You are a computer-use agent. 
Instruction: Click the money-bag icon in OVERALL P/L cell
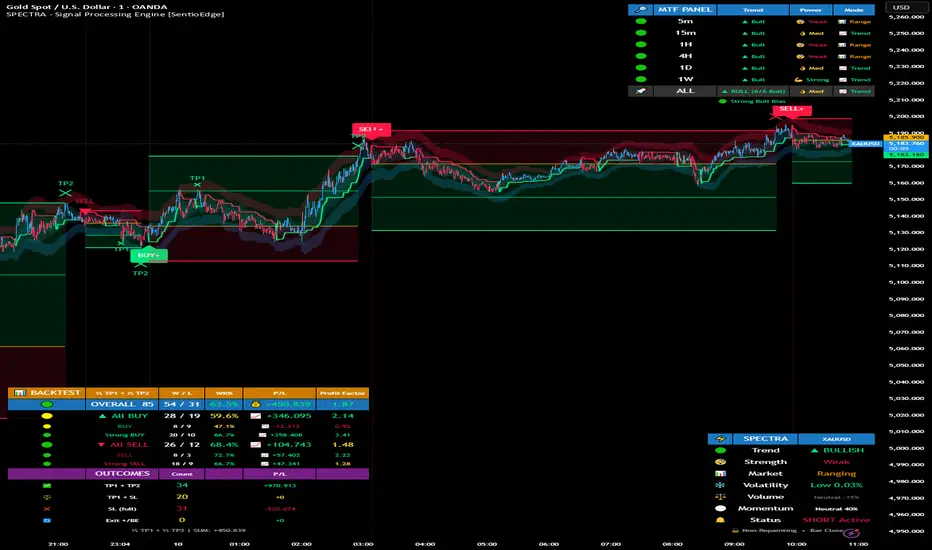(x=256, y=404)
